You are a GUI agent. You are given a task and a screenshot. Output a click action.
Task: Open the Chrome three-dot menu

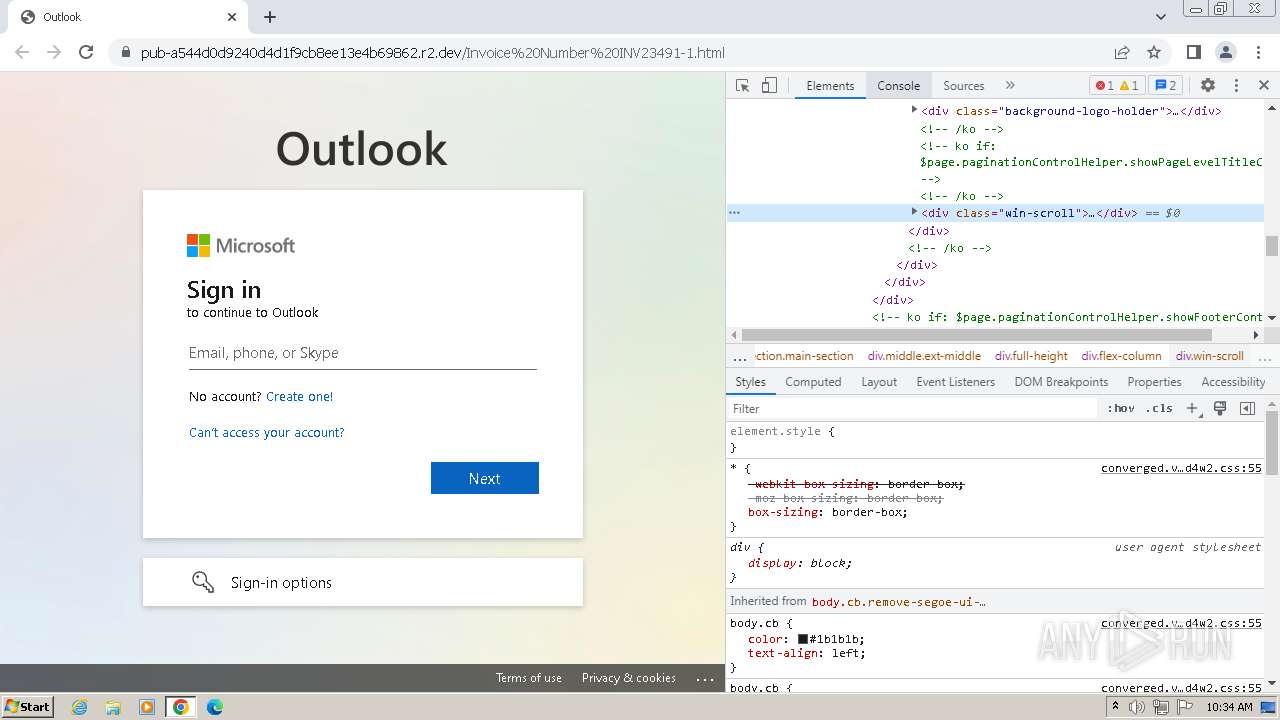point(1258,52)
